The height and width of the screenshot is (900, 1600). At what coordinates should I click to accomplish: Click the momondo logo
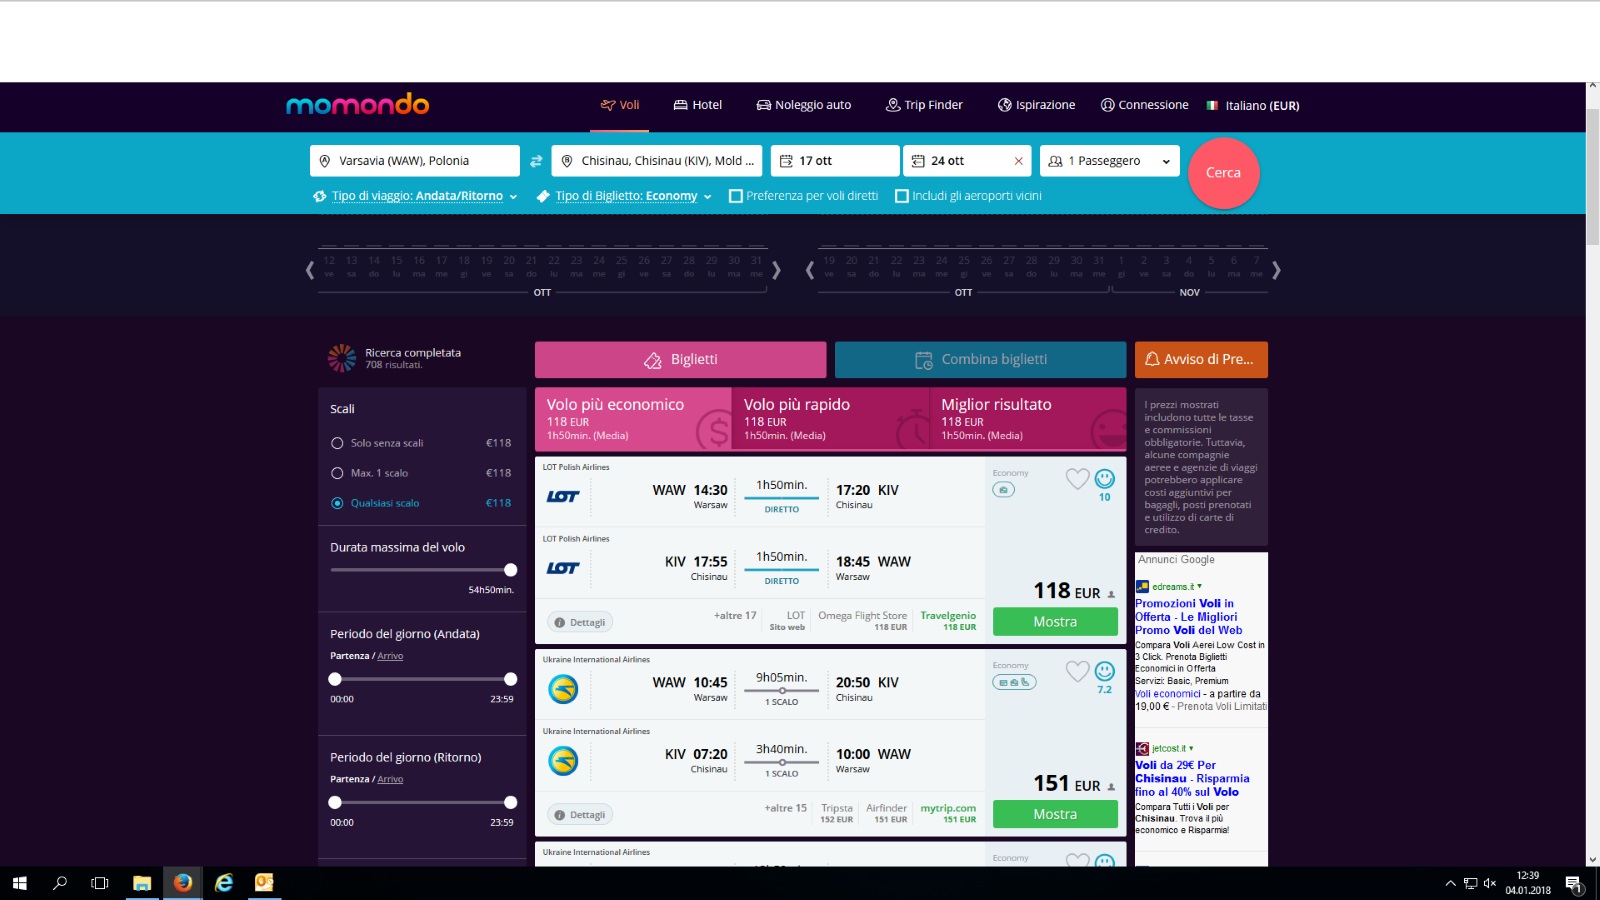pos(357,105)
